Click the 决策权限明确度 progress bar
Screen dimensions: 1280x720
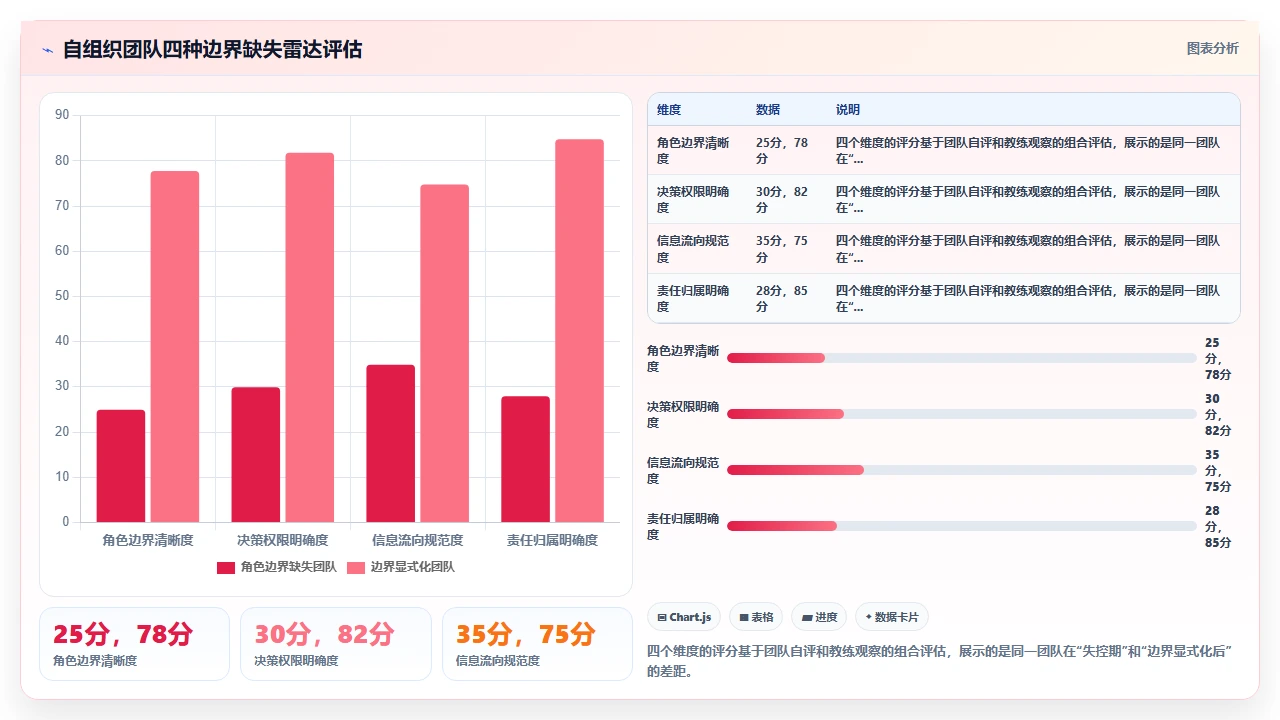tap(962, 414)
